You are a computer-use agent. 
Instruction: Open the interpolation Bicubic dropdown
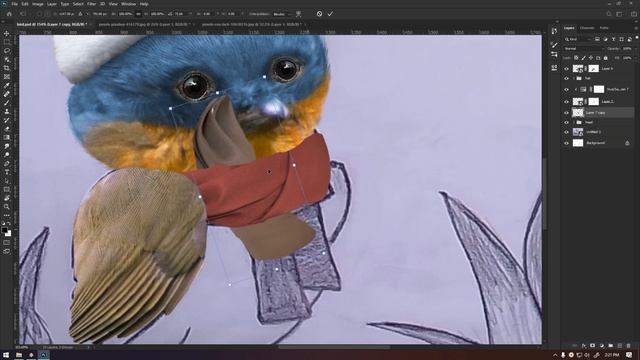pos(282,14)
